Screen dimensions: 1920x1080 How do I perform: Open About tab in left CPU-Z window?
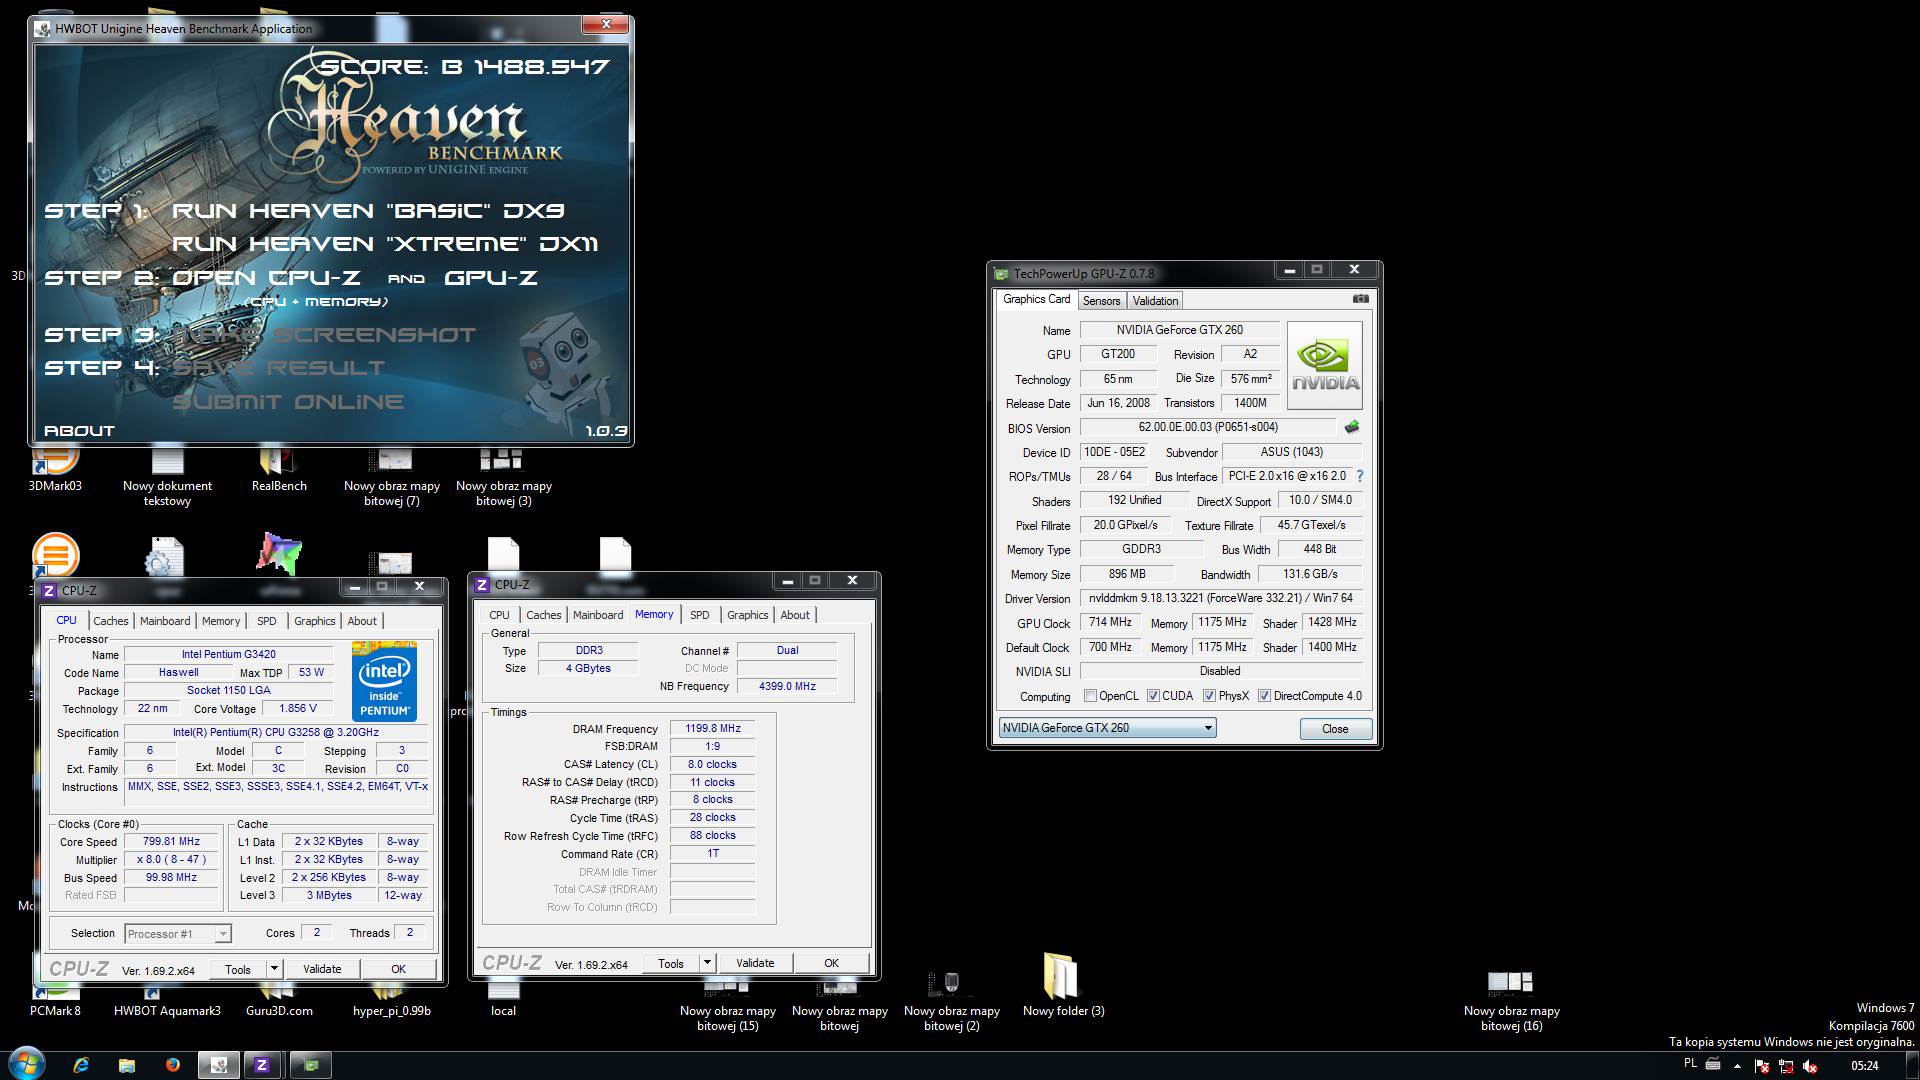(362, 621)
